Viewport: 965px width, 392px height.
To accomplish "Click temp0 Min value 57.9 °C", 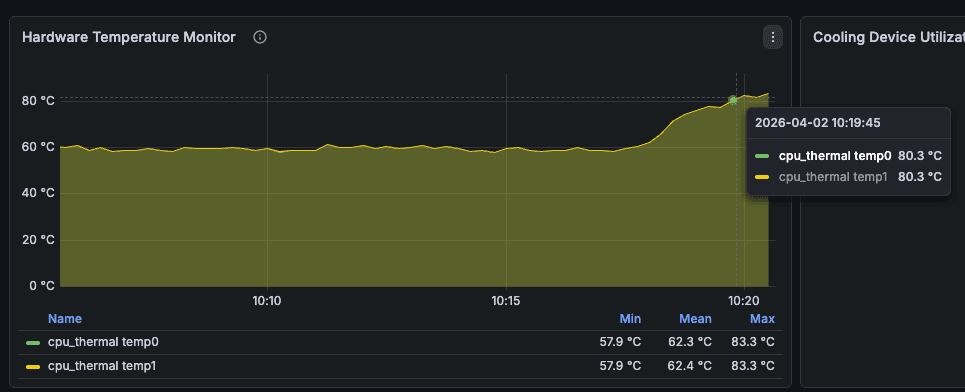I will (x=620, y=342).
